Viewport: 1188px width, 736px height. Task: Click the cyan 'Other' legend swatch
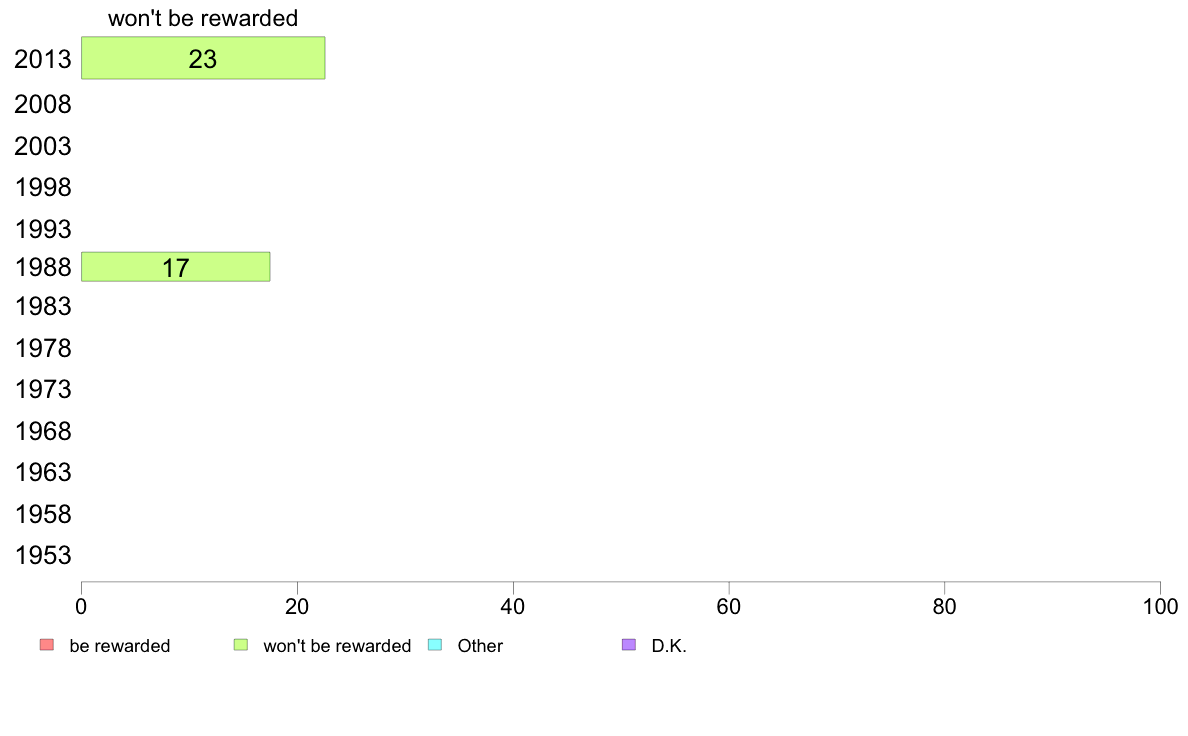(x=434, y=645)
